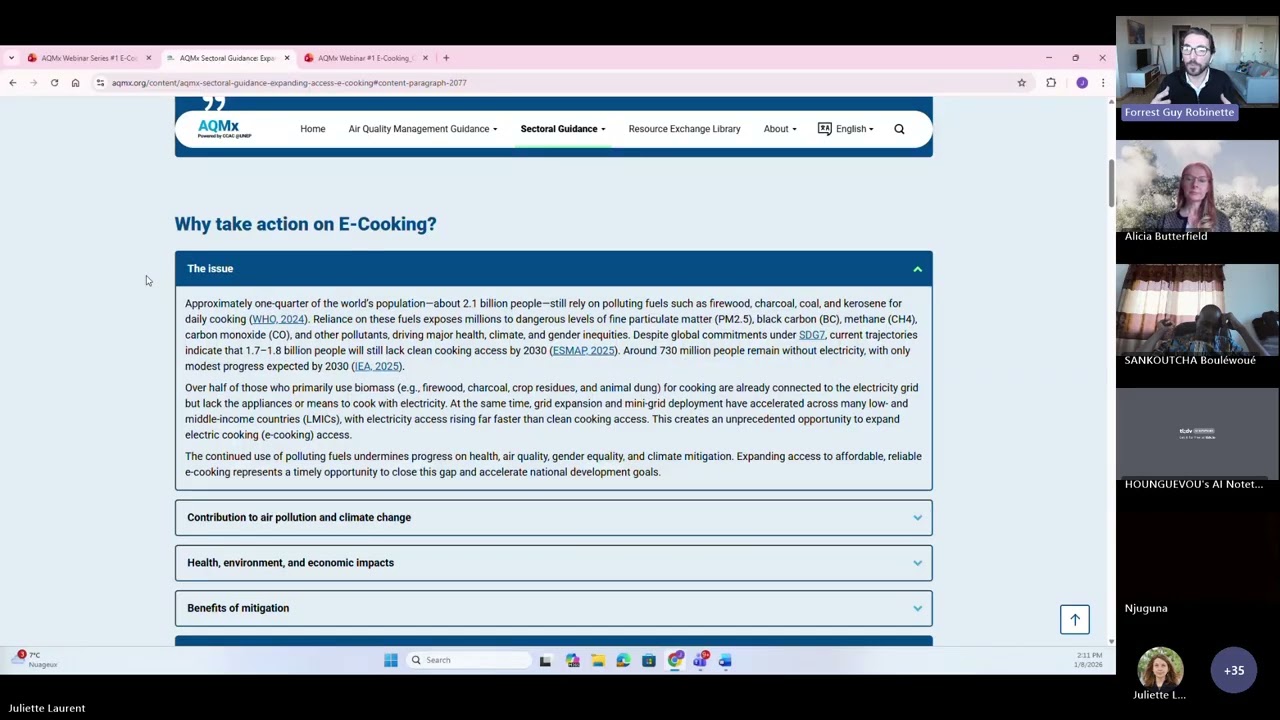The height and width of the screenshot is (720, 1280).
Task: Switch to Chrome on the taskbar
Action: [675, 660]
